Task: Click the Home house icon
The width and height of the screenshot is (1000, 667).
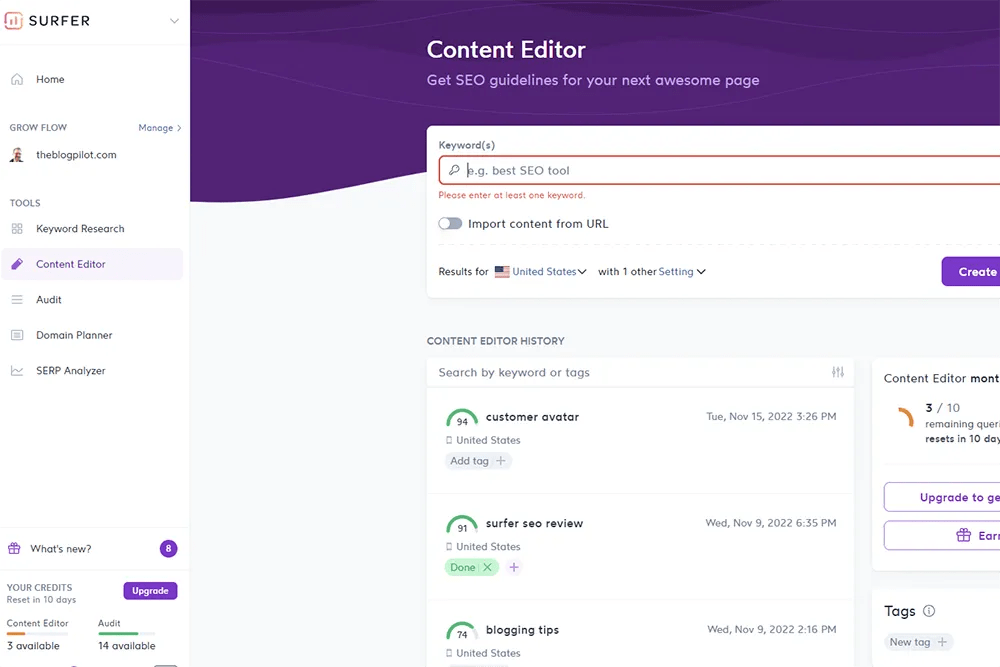Action: [17, 79]
